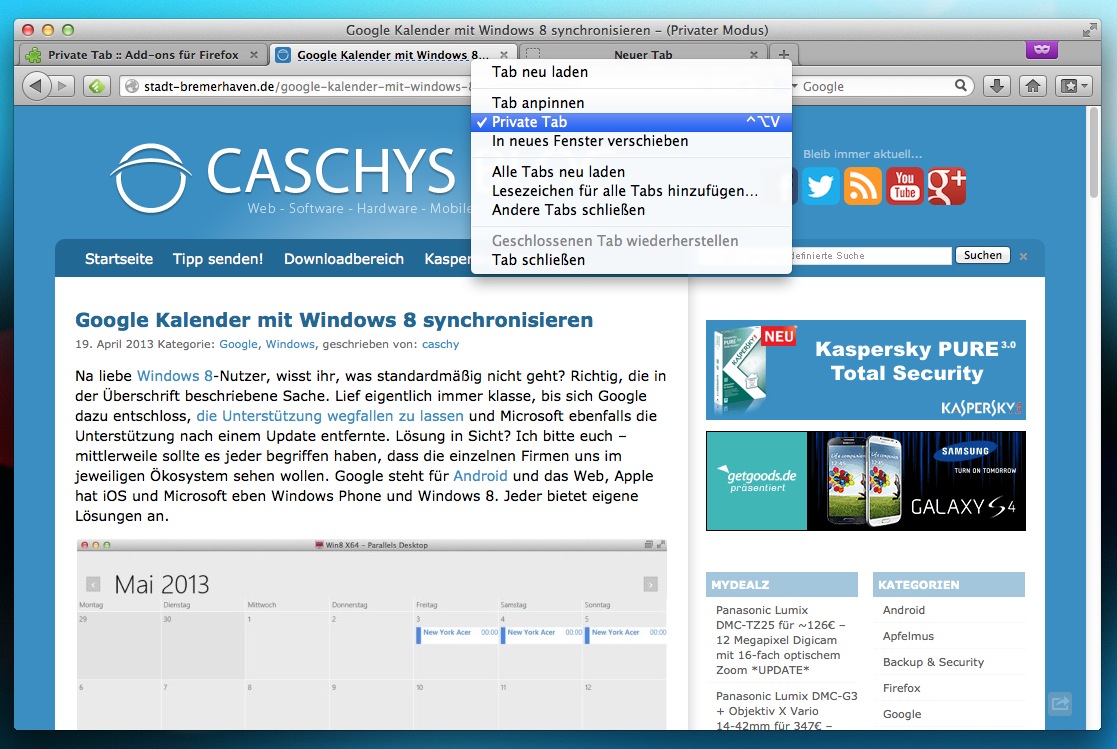Click the purple private browsing mask icon
The width and height of the screenshot is (1117, 749).
tap(1042, 49)
